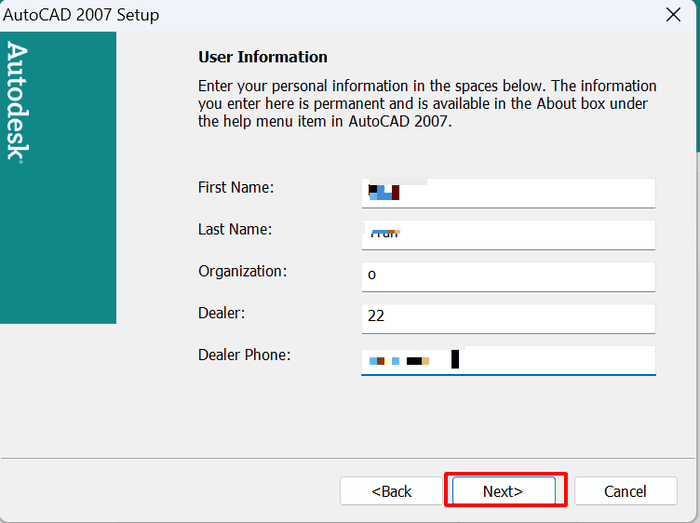The width and height of the screenshot is (700, 523).
Task: Click the Organization label
Action: [x=242, y=271]
